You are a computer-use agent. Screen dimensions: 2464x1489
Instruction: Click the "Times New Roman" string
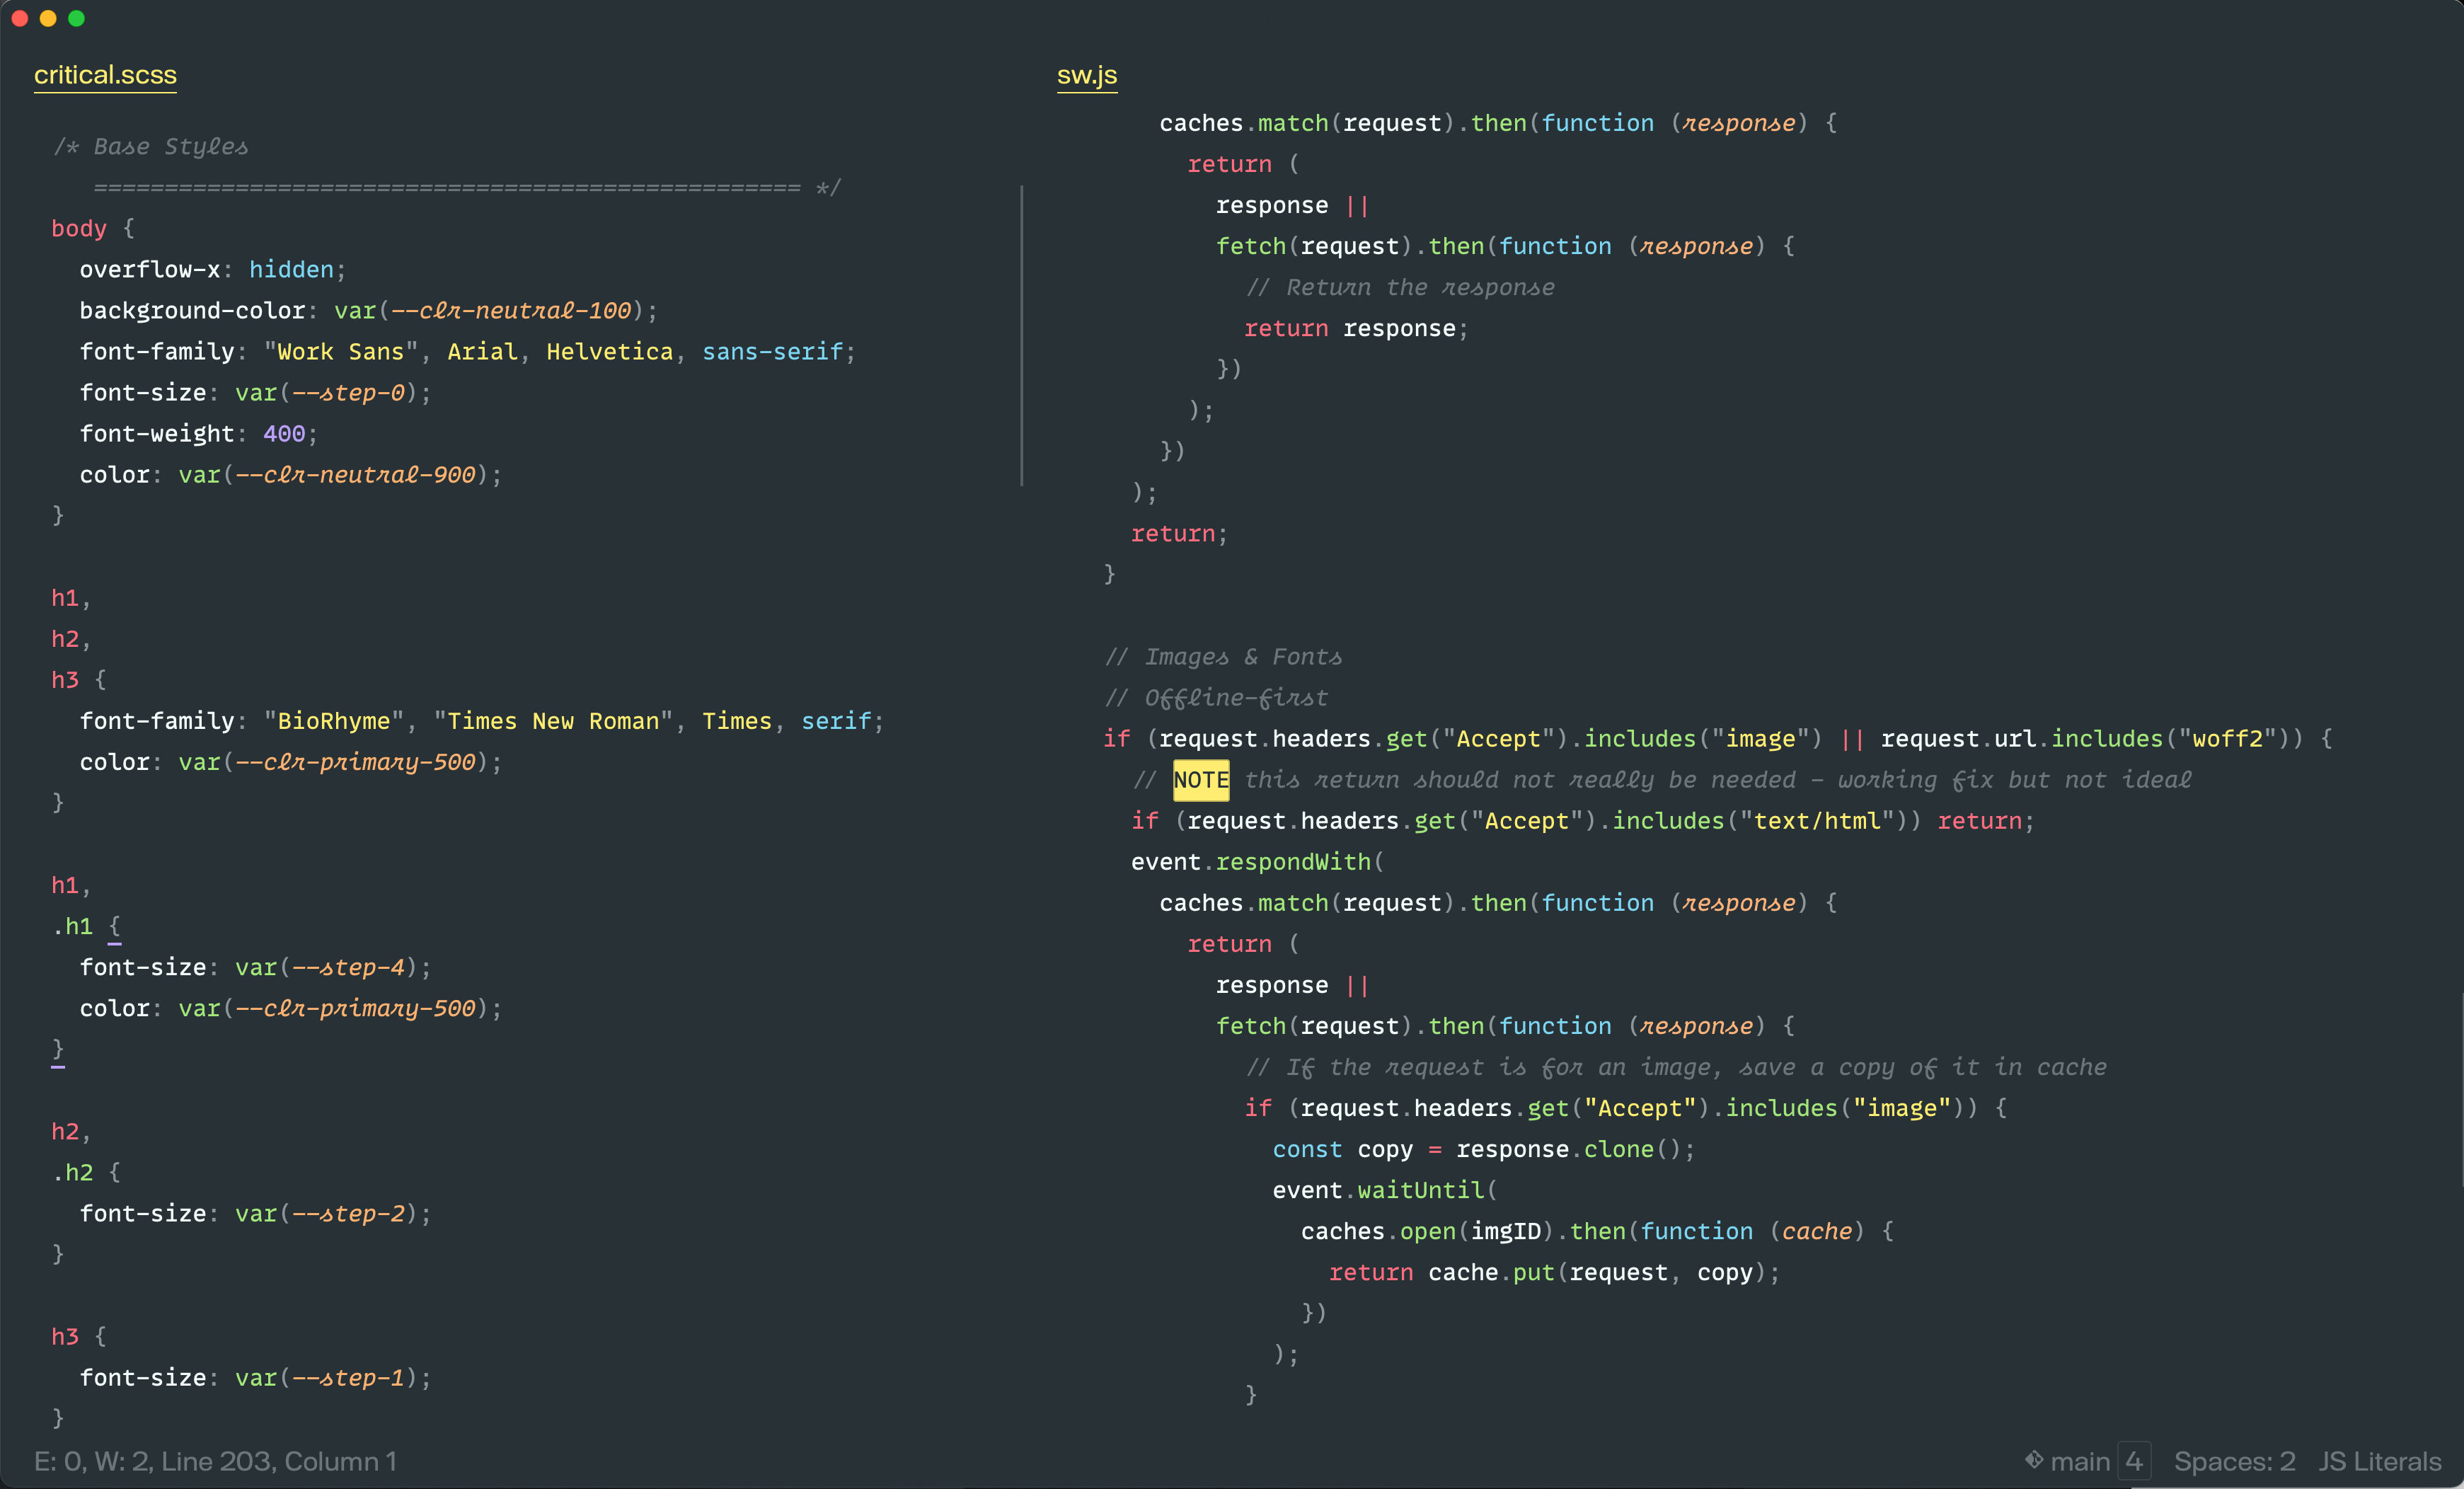coord(553,720)
